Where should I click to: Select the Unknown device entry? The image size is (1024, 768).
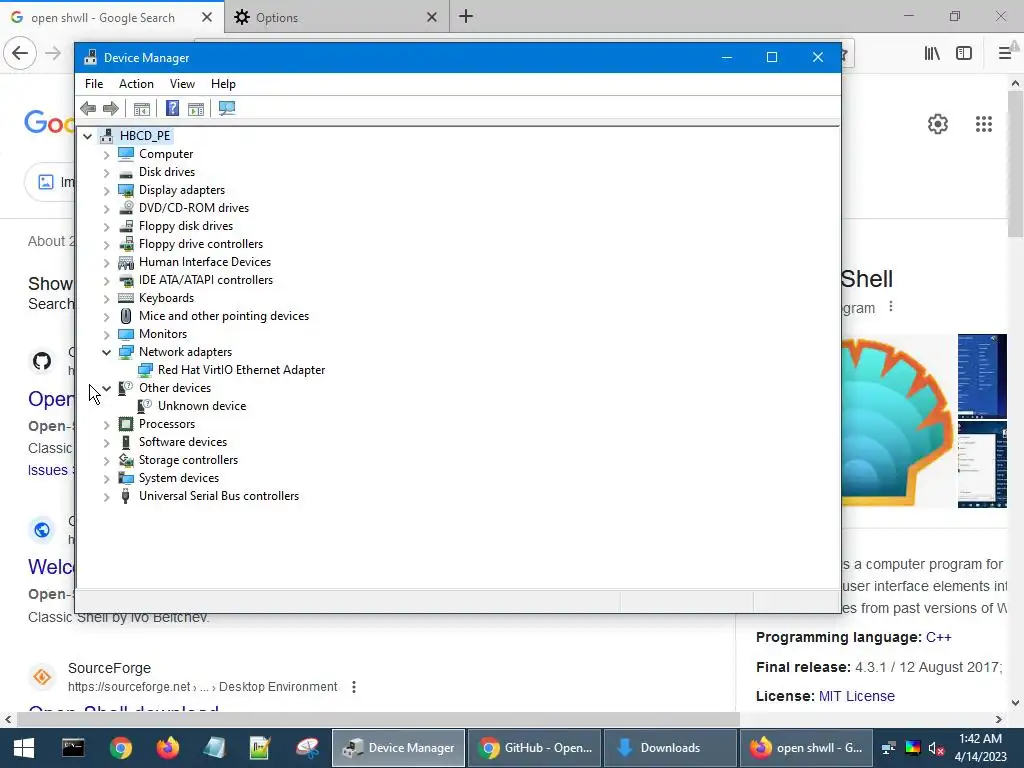202,406
